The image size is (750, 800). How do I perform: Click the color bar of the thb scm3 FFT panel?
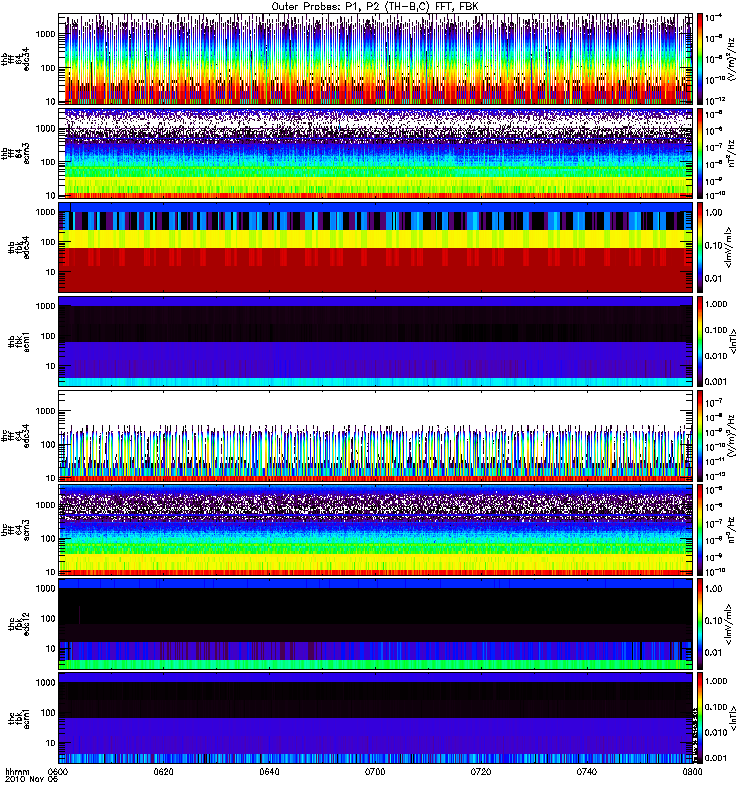pos(699,153)
